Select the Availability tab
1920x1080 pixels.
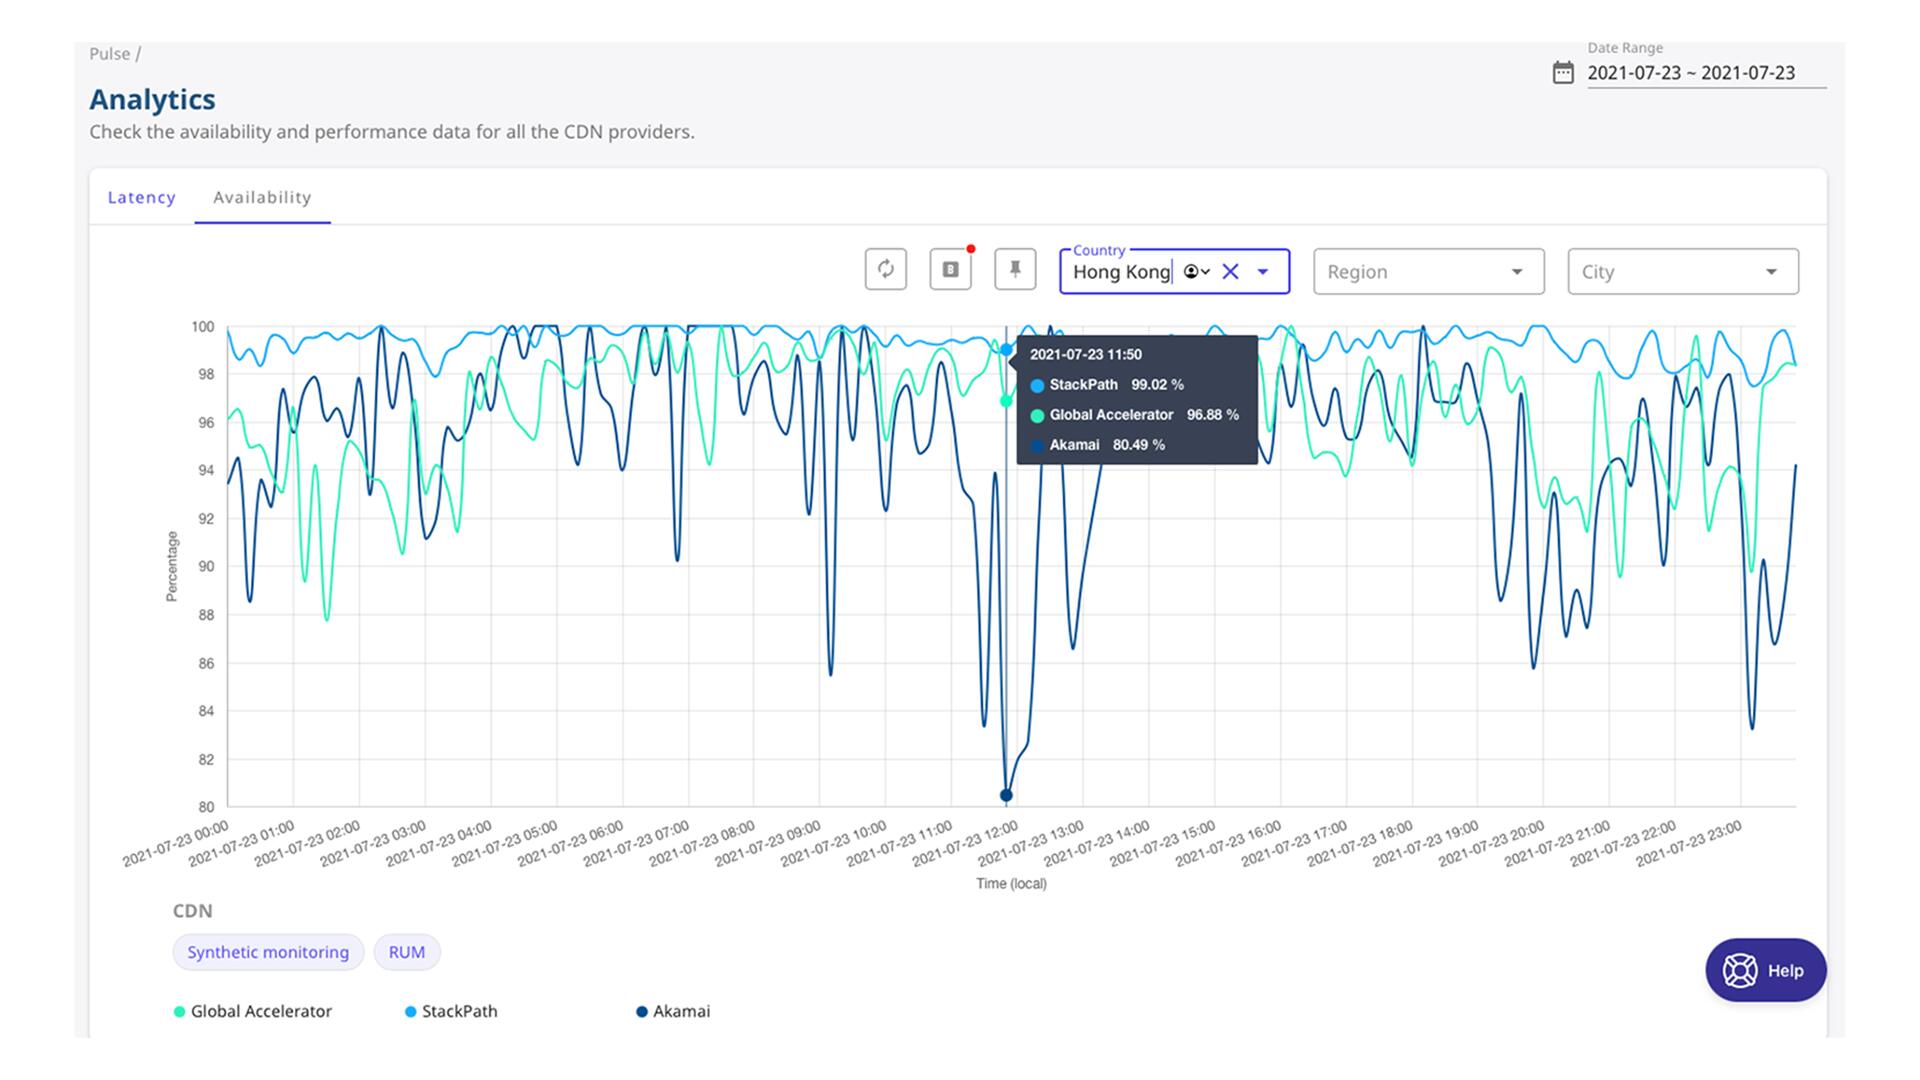[262, 197]
